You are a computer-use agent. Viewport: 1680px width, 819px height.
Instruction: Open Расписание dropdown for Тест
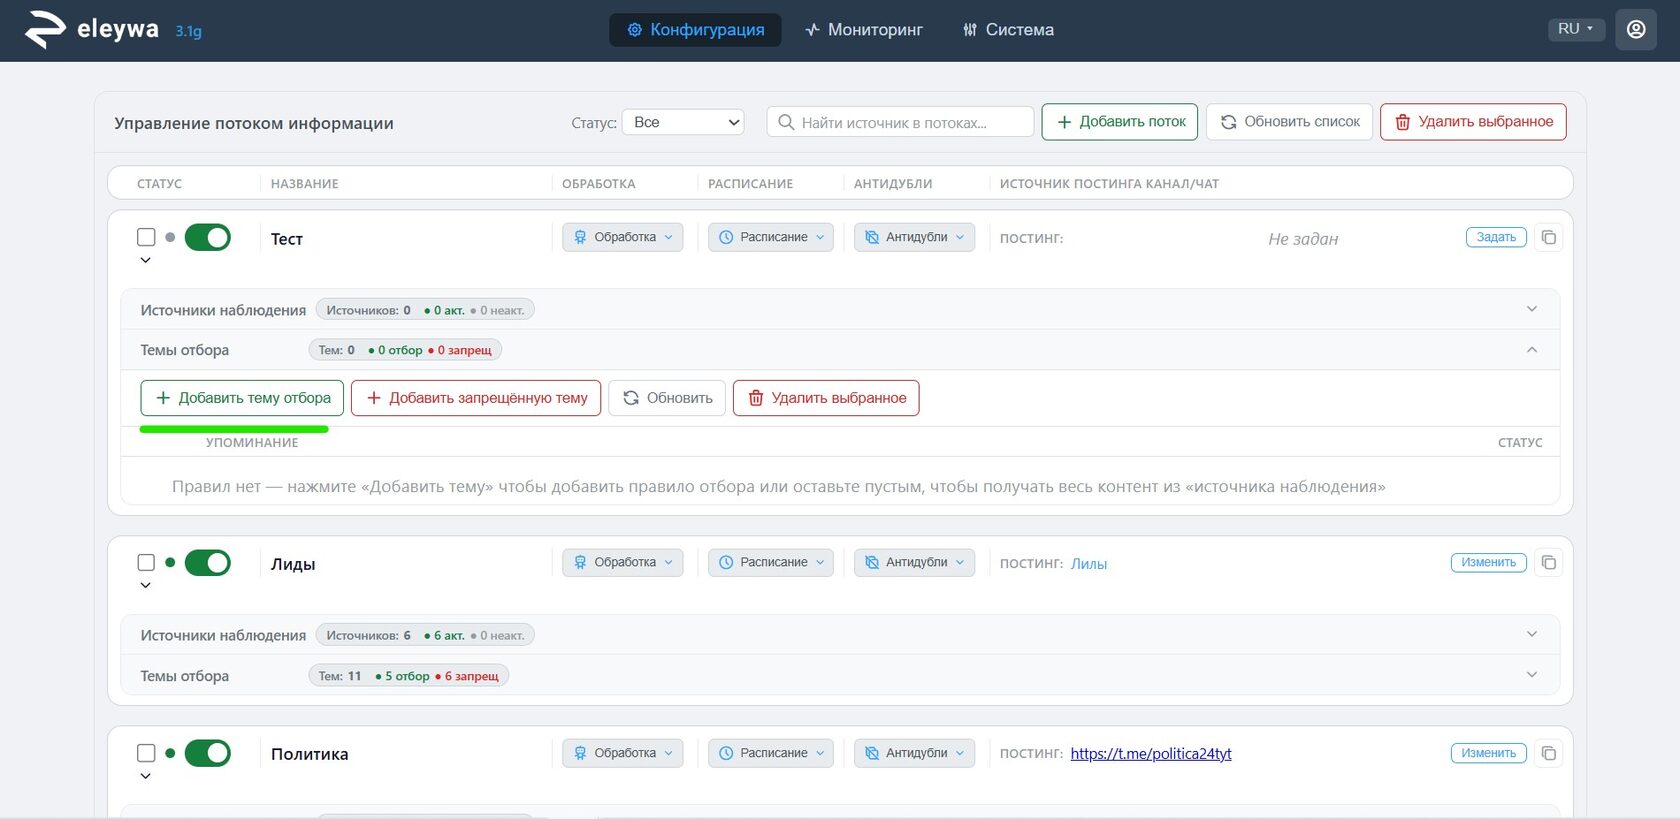(x=770, y=237)
